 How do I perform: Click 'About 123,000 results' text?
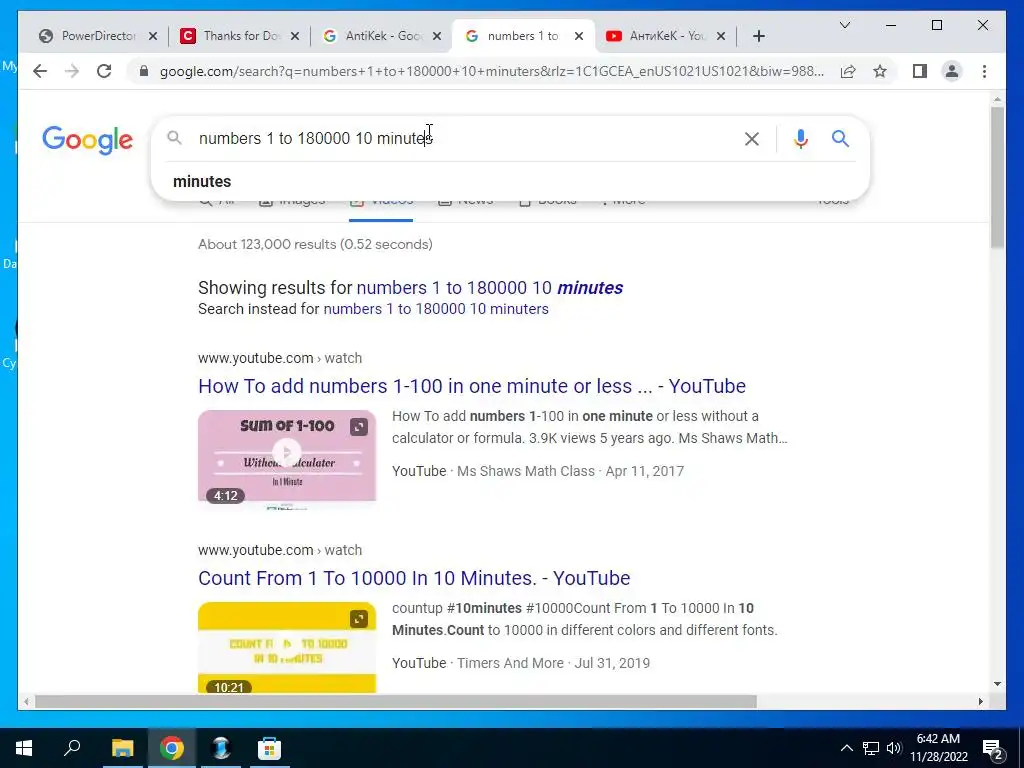coord(315,244)
